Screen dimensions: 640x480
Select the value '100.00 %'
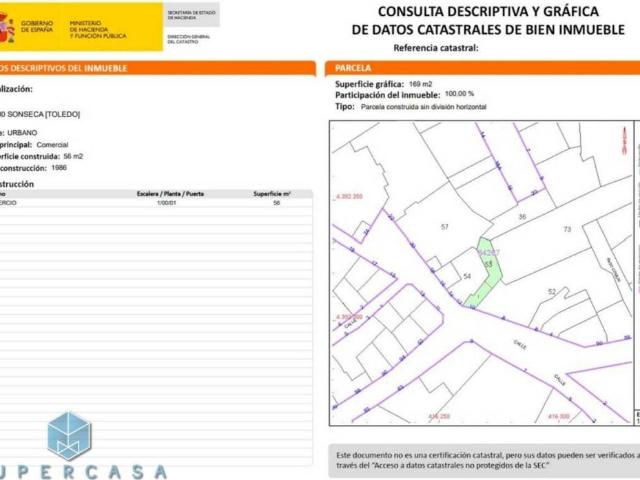(459, 94)
